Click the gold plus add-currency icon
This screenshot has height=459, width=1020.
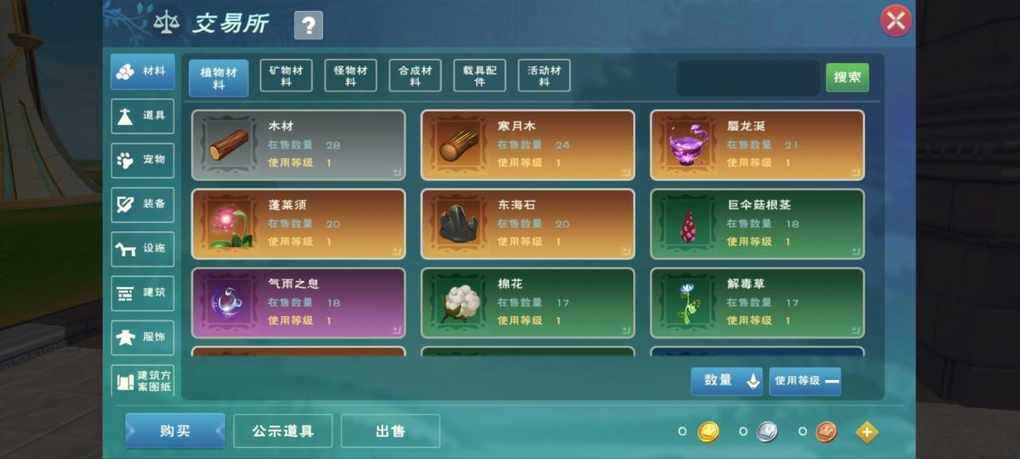coord(866,432)
